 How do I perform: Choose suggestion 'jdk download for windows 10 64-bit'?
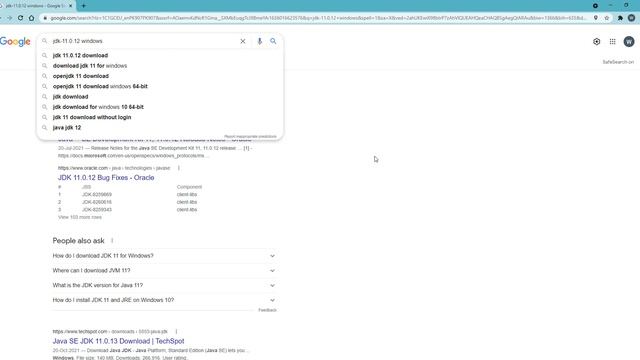point(98,107)
